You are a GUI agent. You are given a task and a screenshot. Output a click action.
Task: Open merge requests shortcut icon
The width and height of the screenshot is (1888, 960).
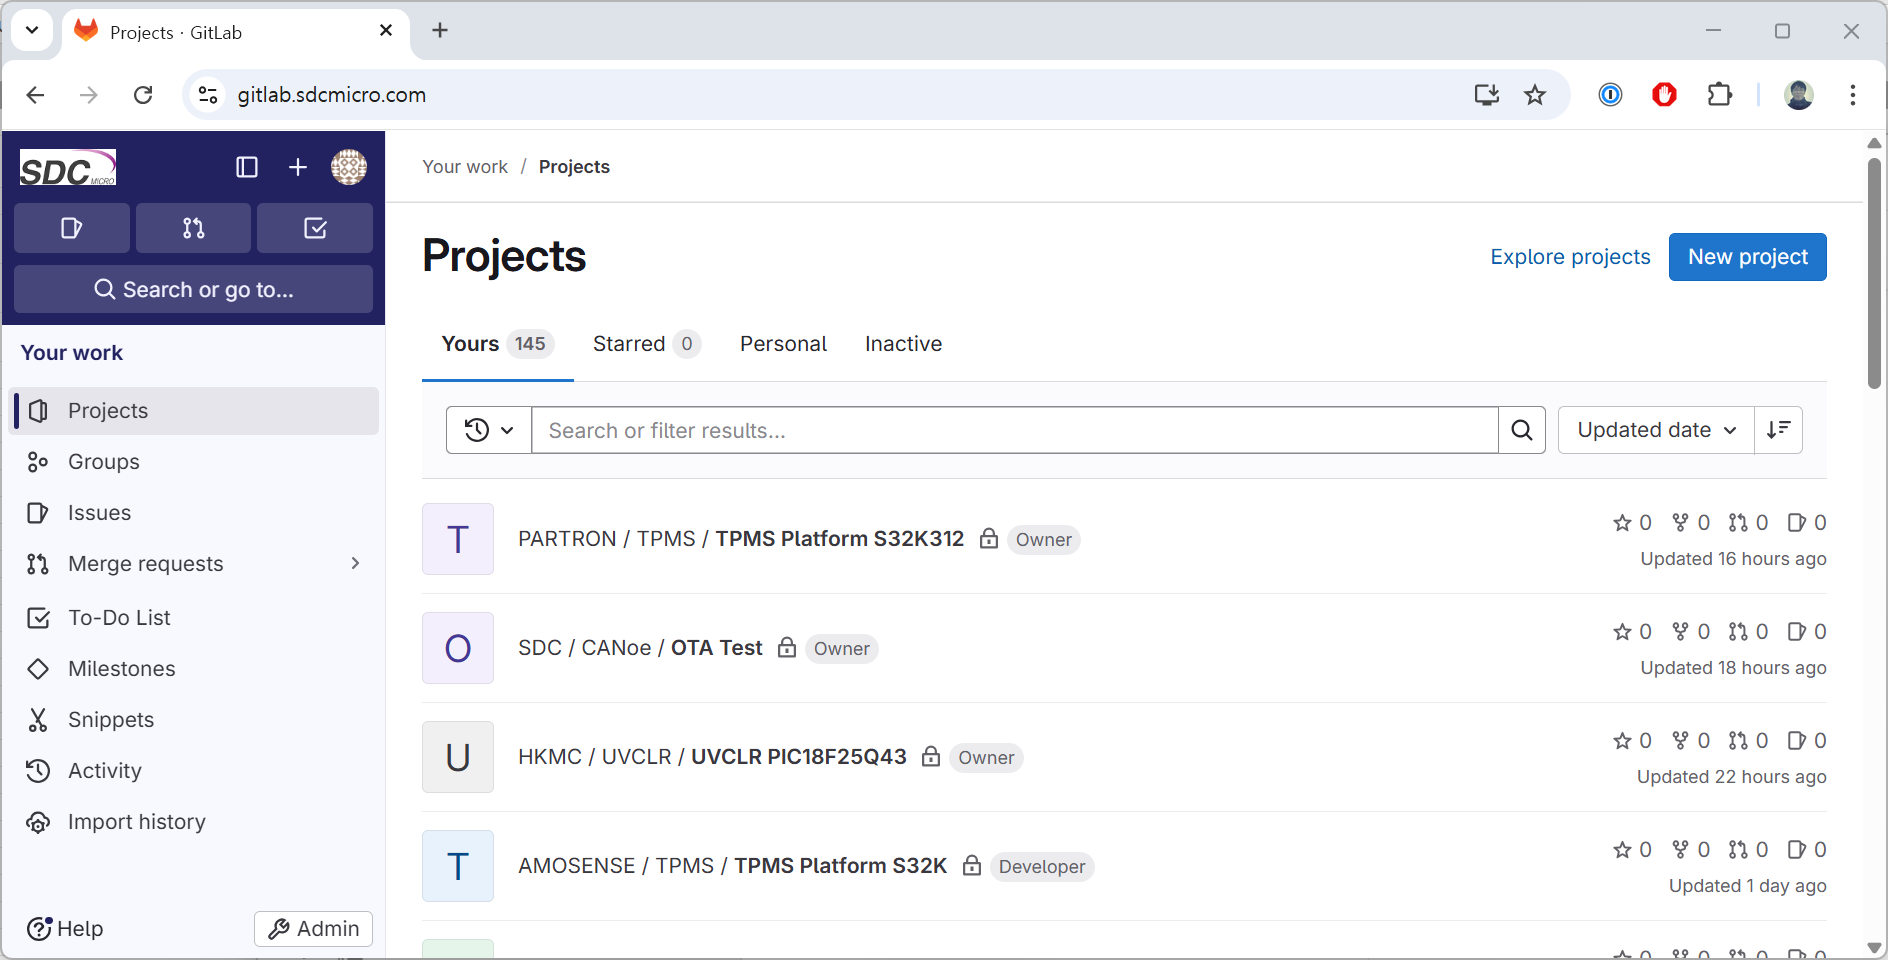point(193,228)
